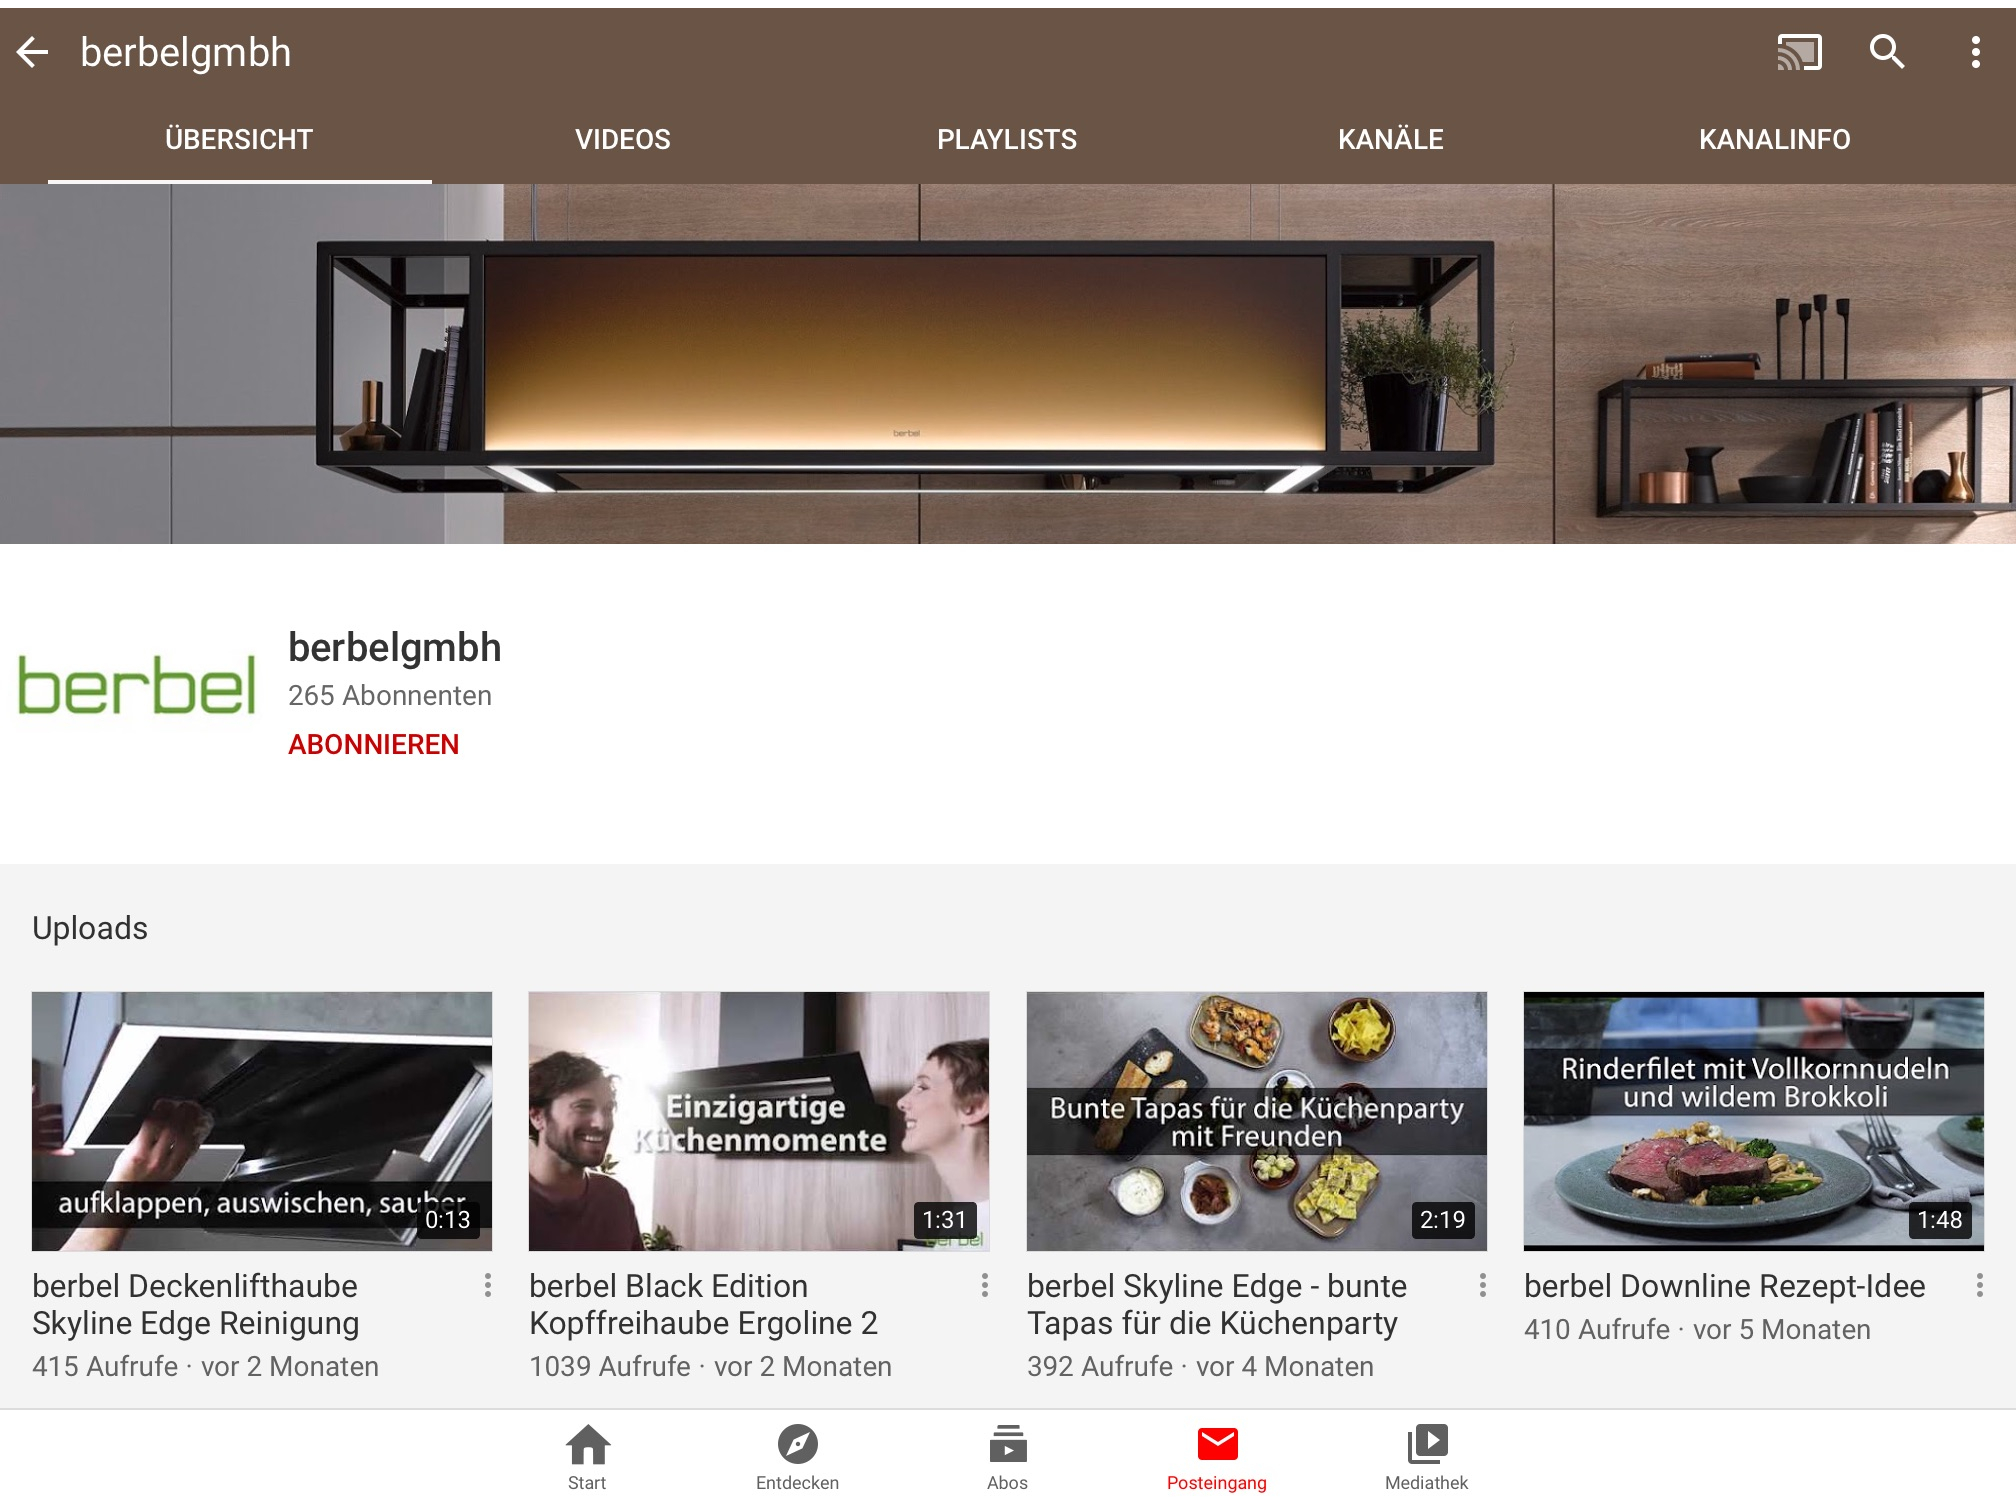
Task: Click '1039 Aufrufe · vor 2 Monaten' text
Action: coord(710,1366)
